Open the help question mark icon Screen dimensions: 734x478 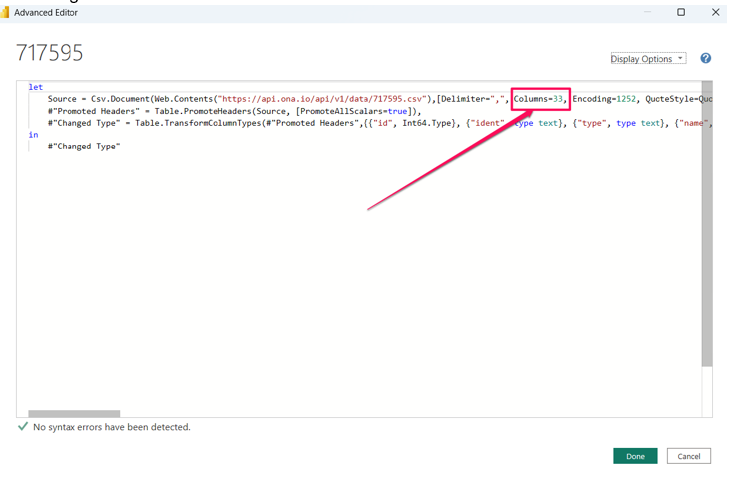coord(705,58)
